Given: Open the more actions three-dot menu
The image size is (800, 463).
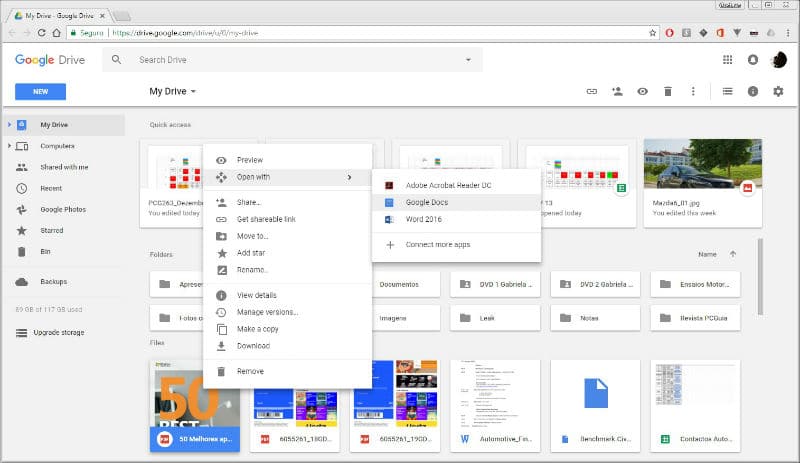Looking at the screenshot, I should point(693,91).
